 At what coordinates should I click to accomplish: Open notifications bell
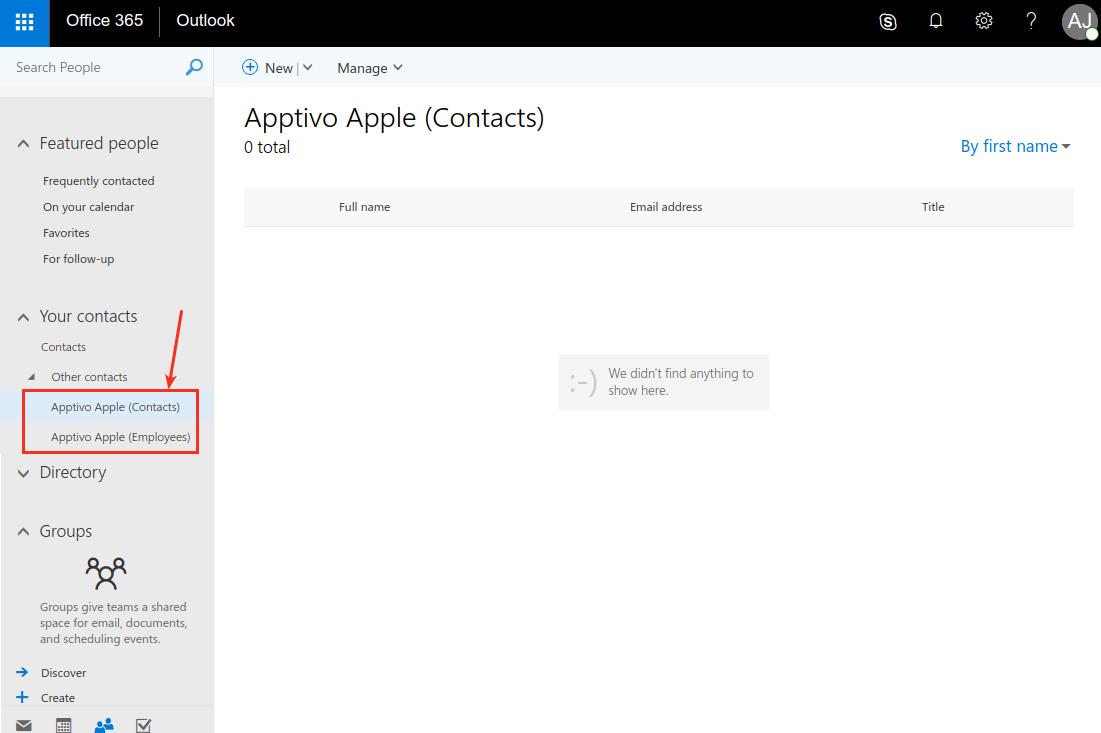coord(936,21)
